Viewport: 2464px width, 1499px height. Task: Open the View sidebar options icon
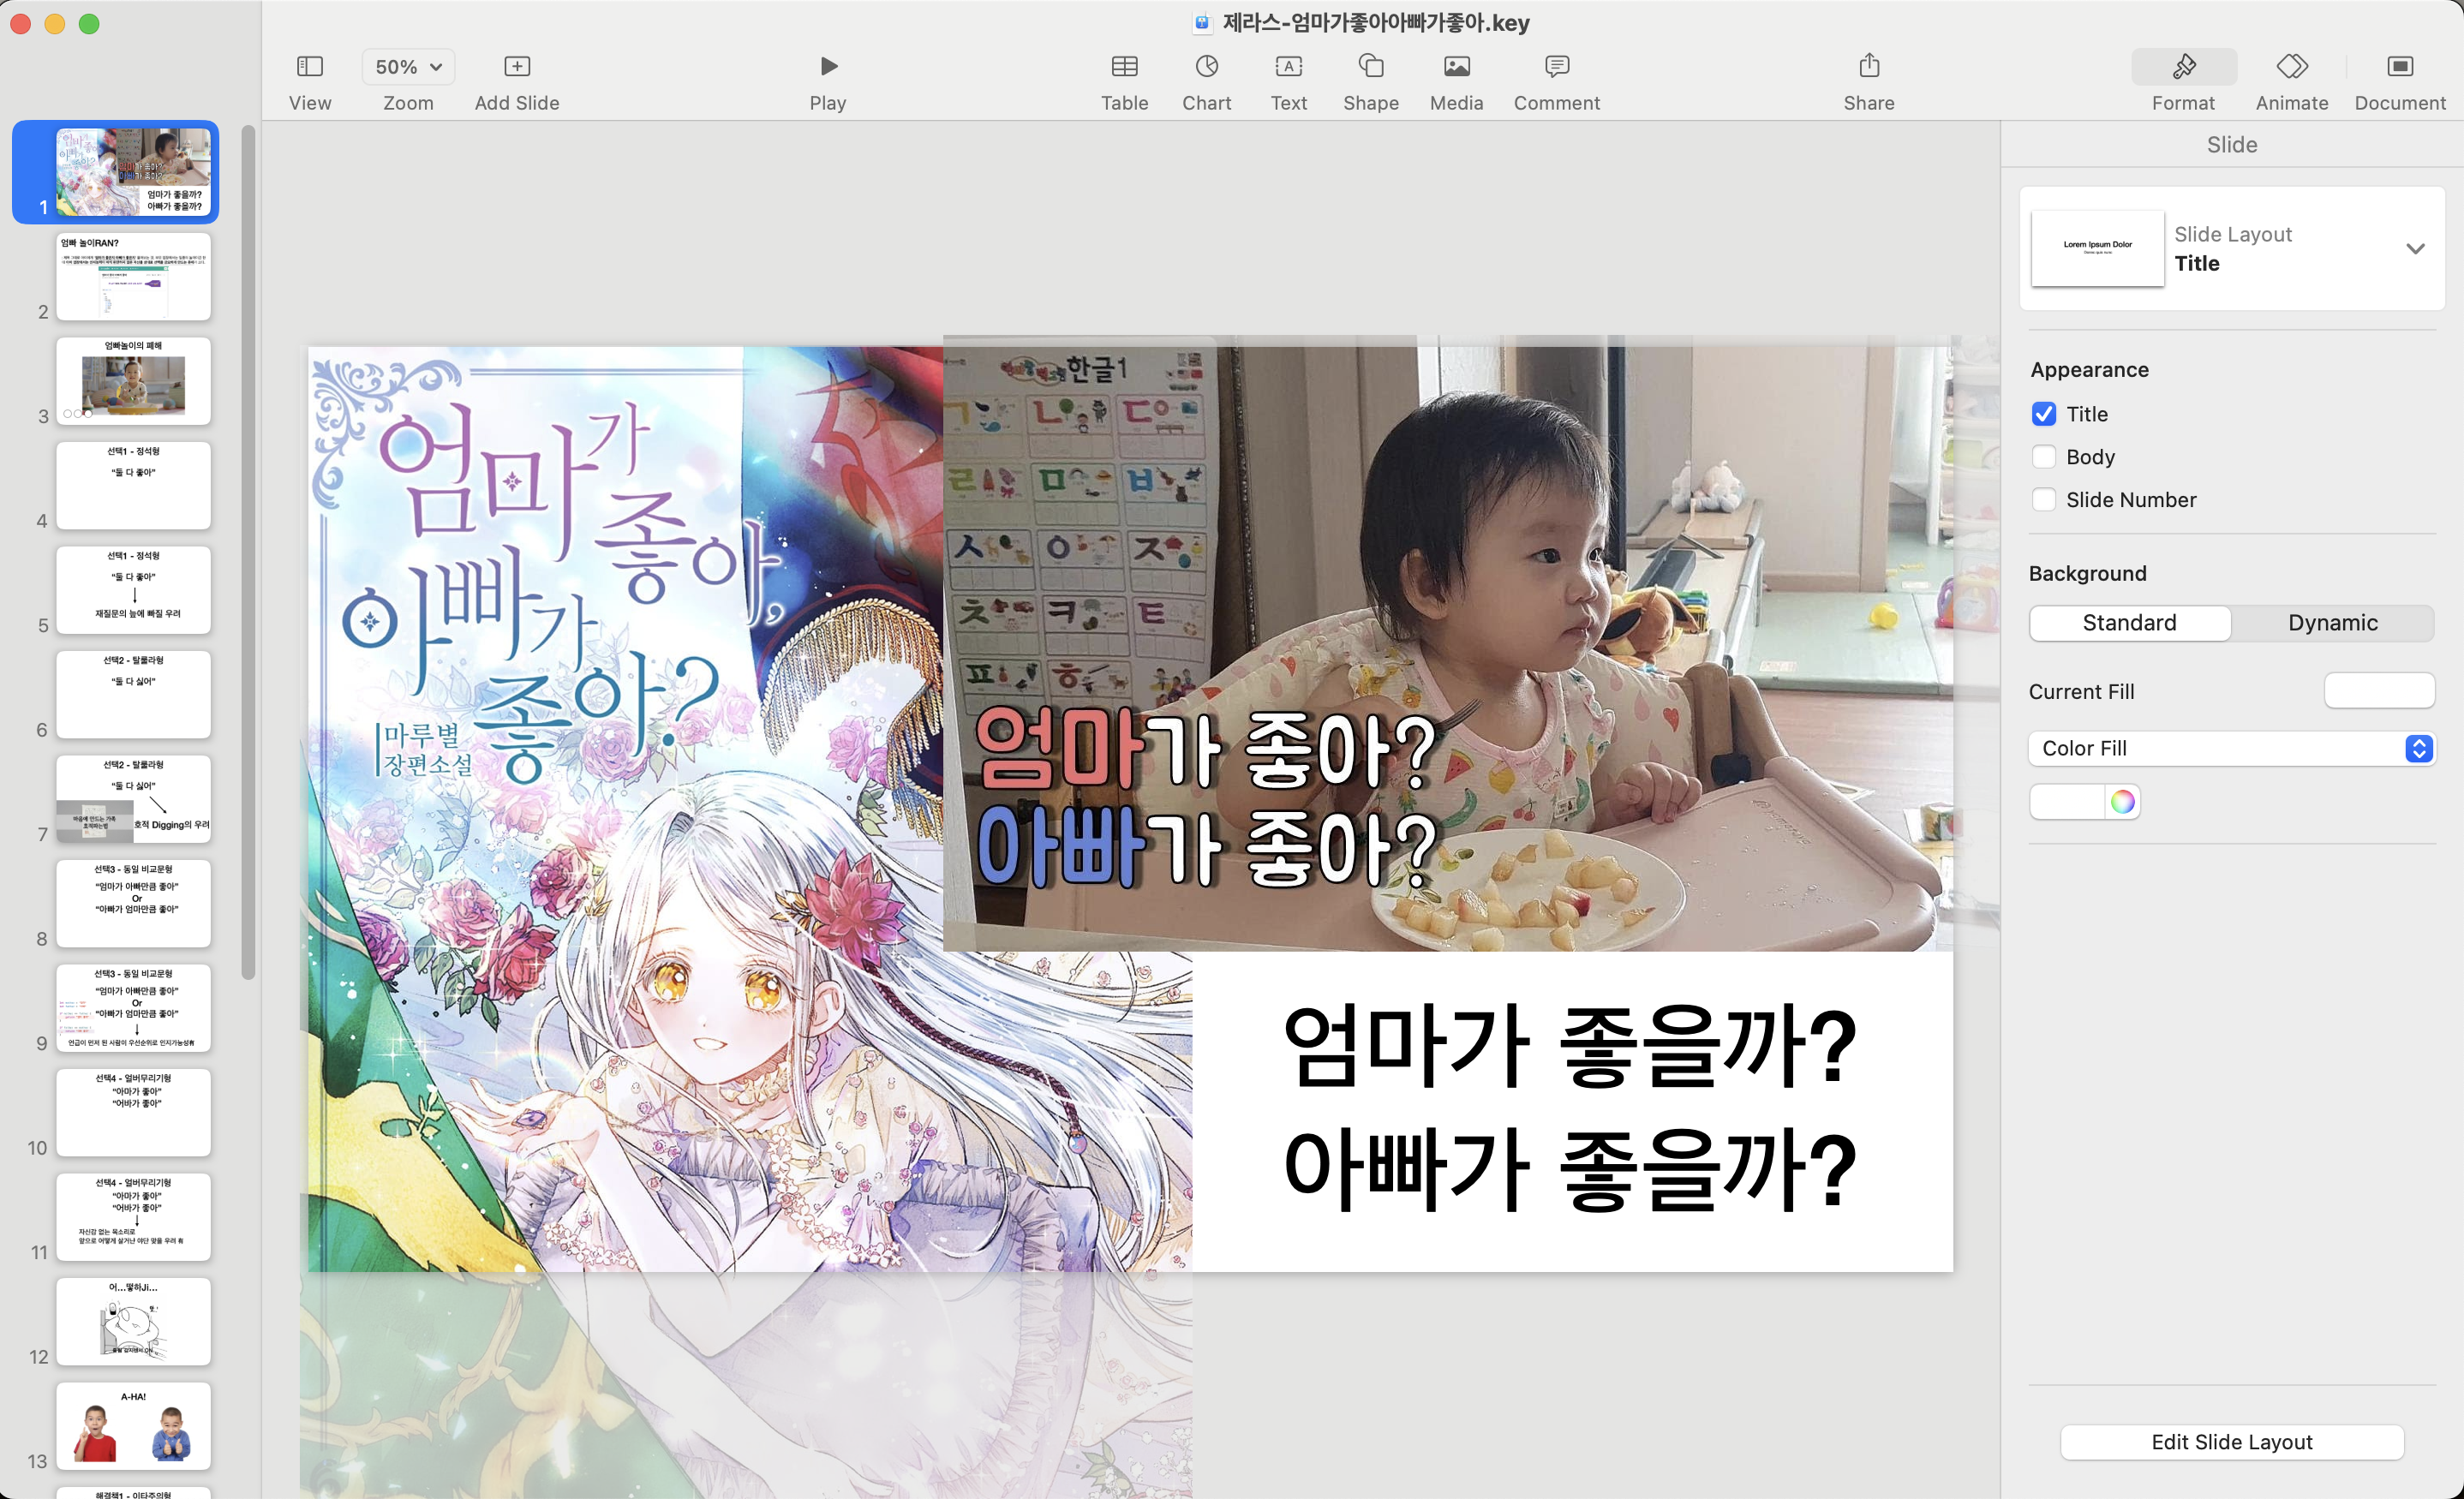pos(310,67)
